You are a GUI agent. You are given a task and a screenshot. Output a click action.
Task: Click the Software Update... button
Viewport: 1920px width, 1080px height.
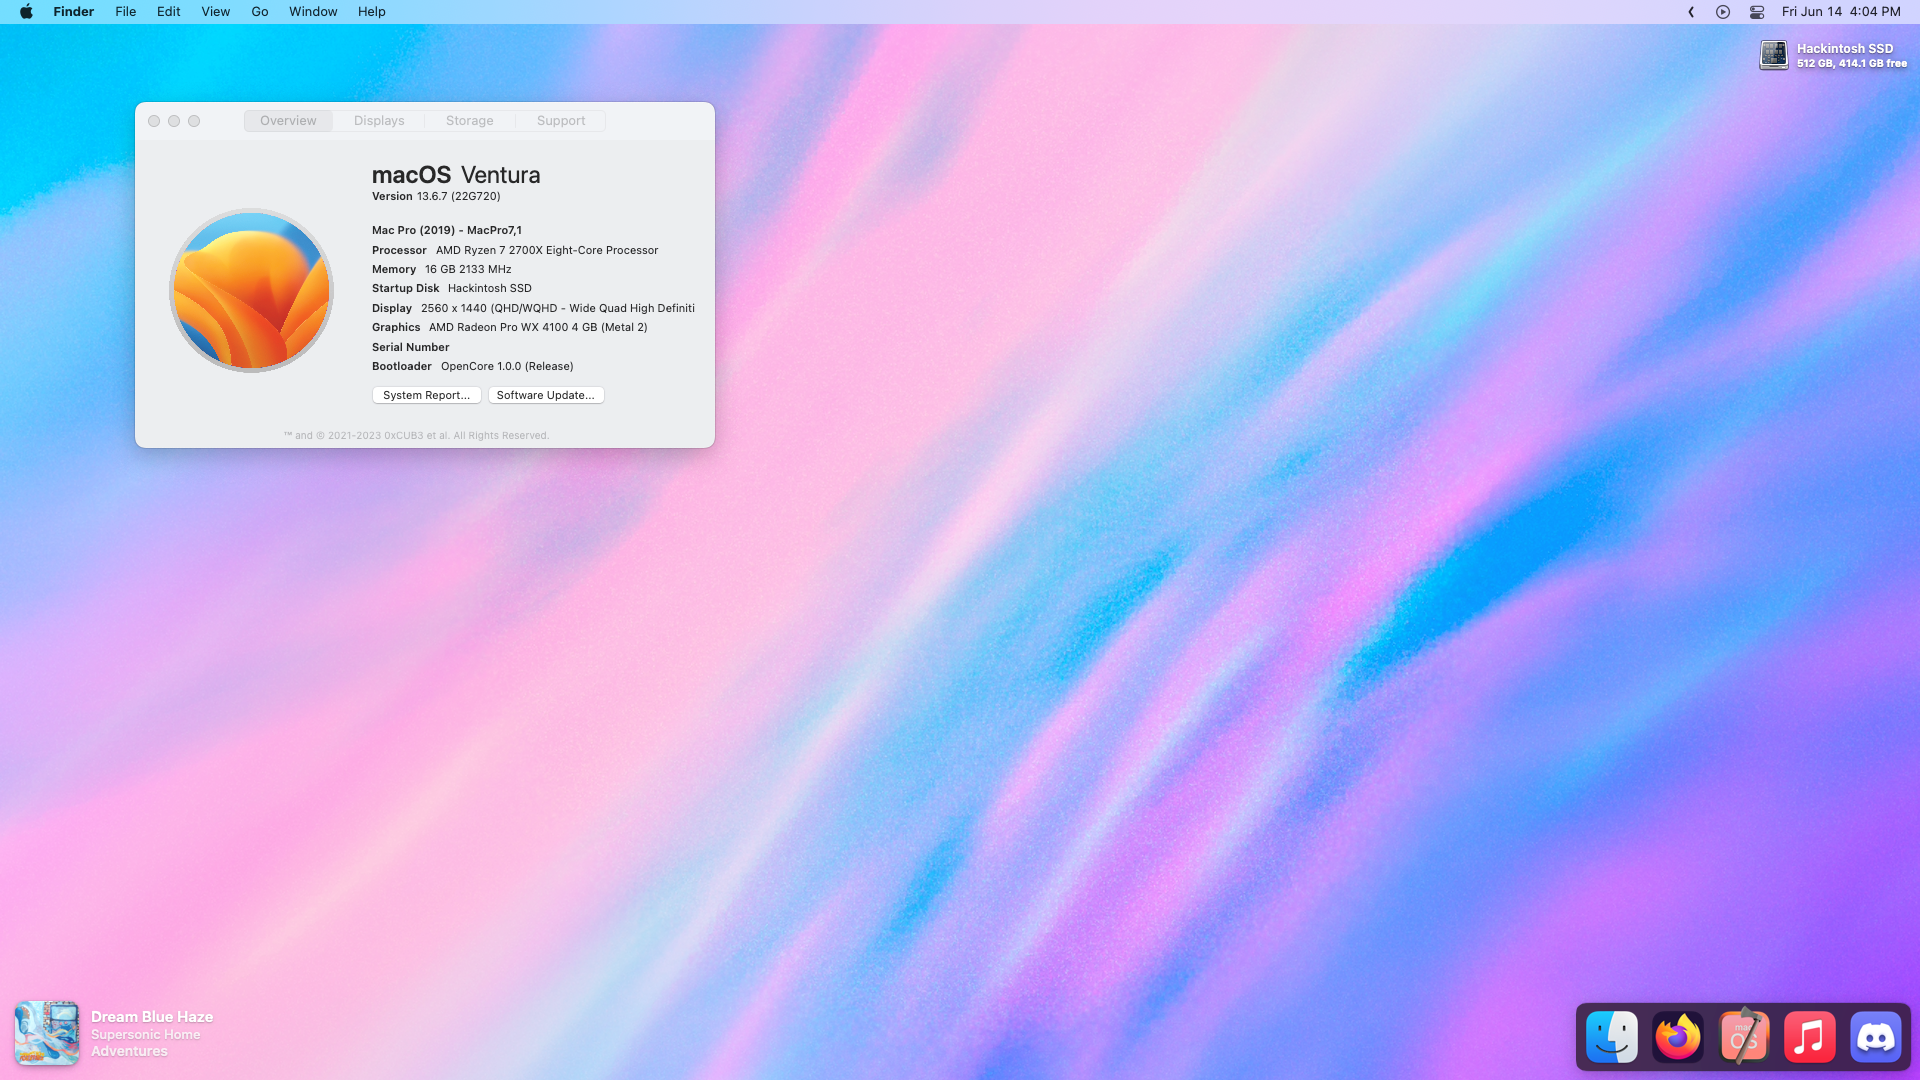coord(546,395)
